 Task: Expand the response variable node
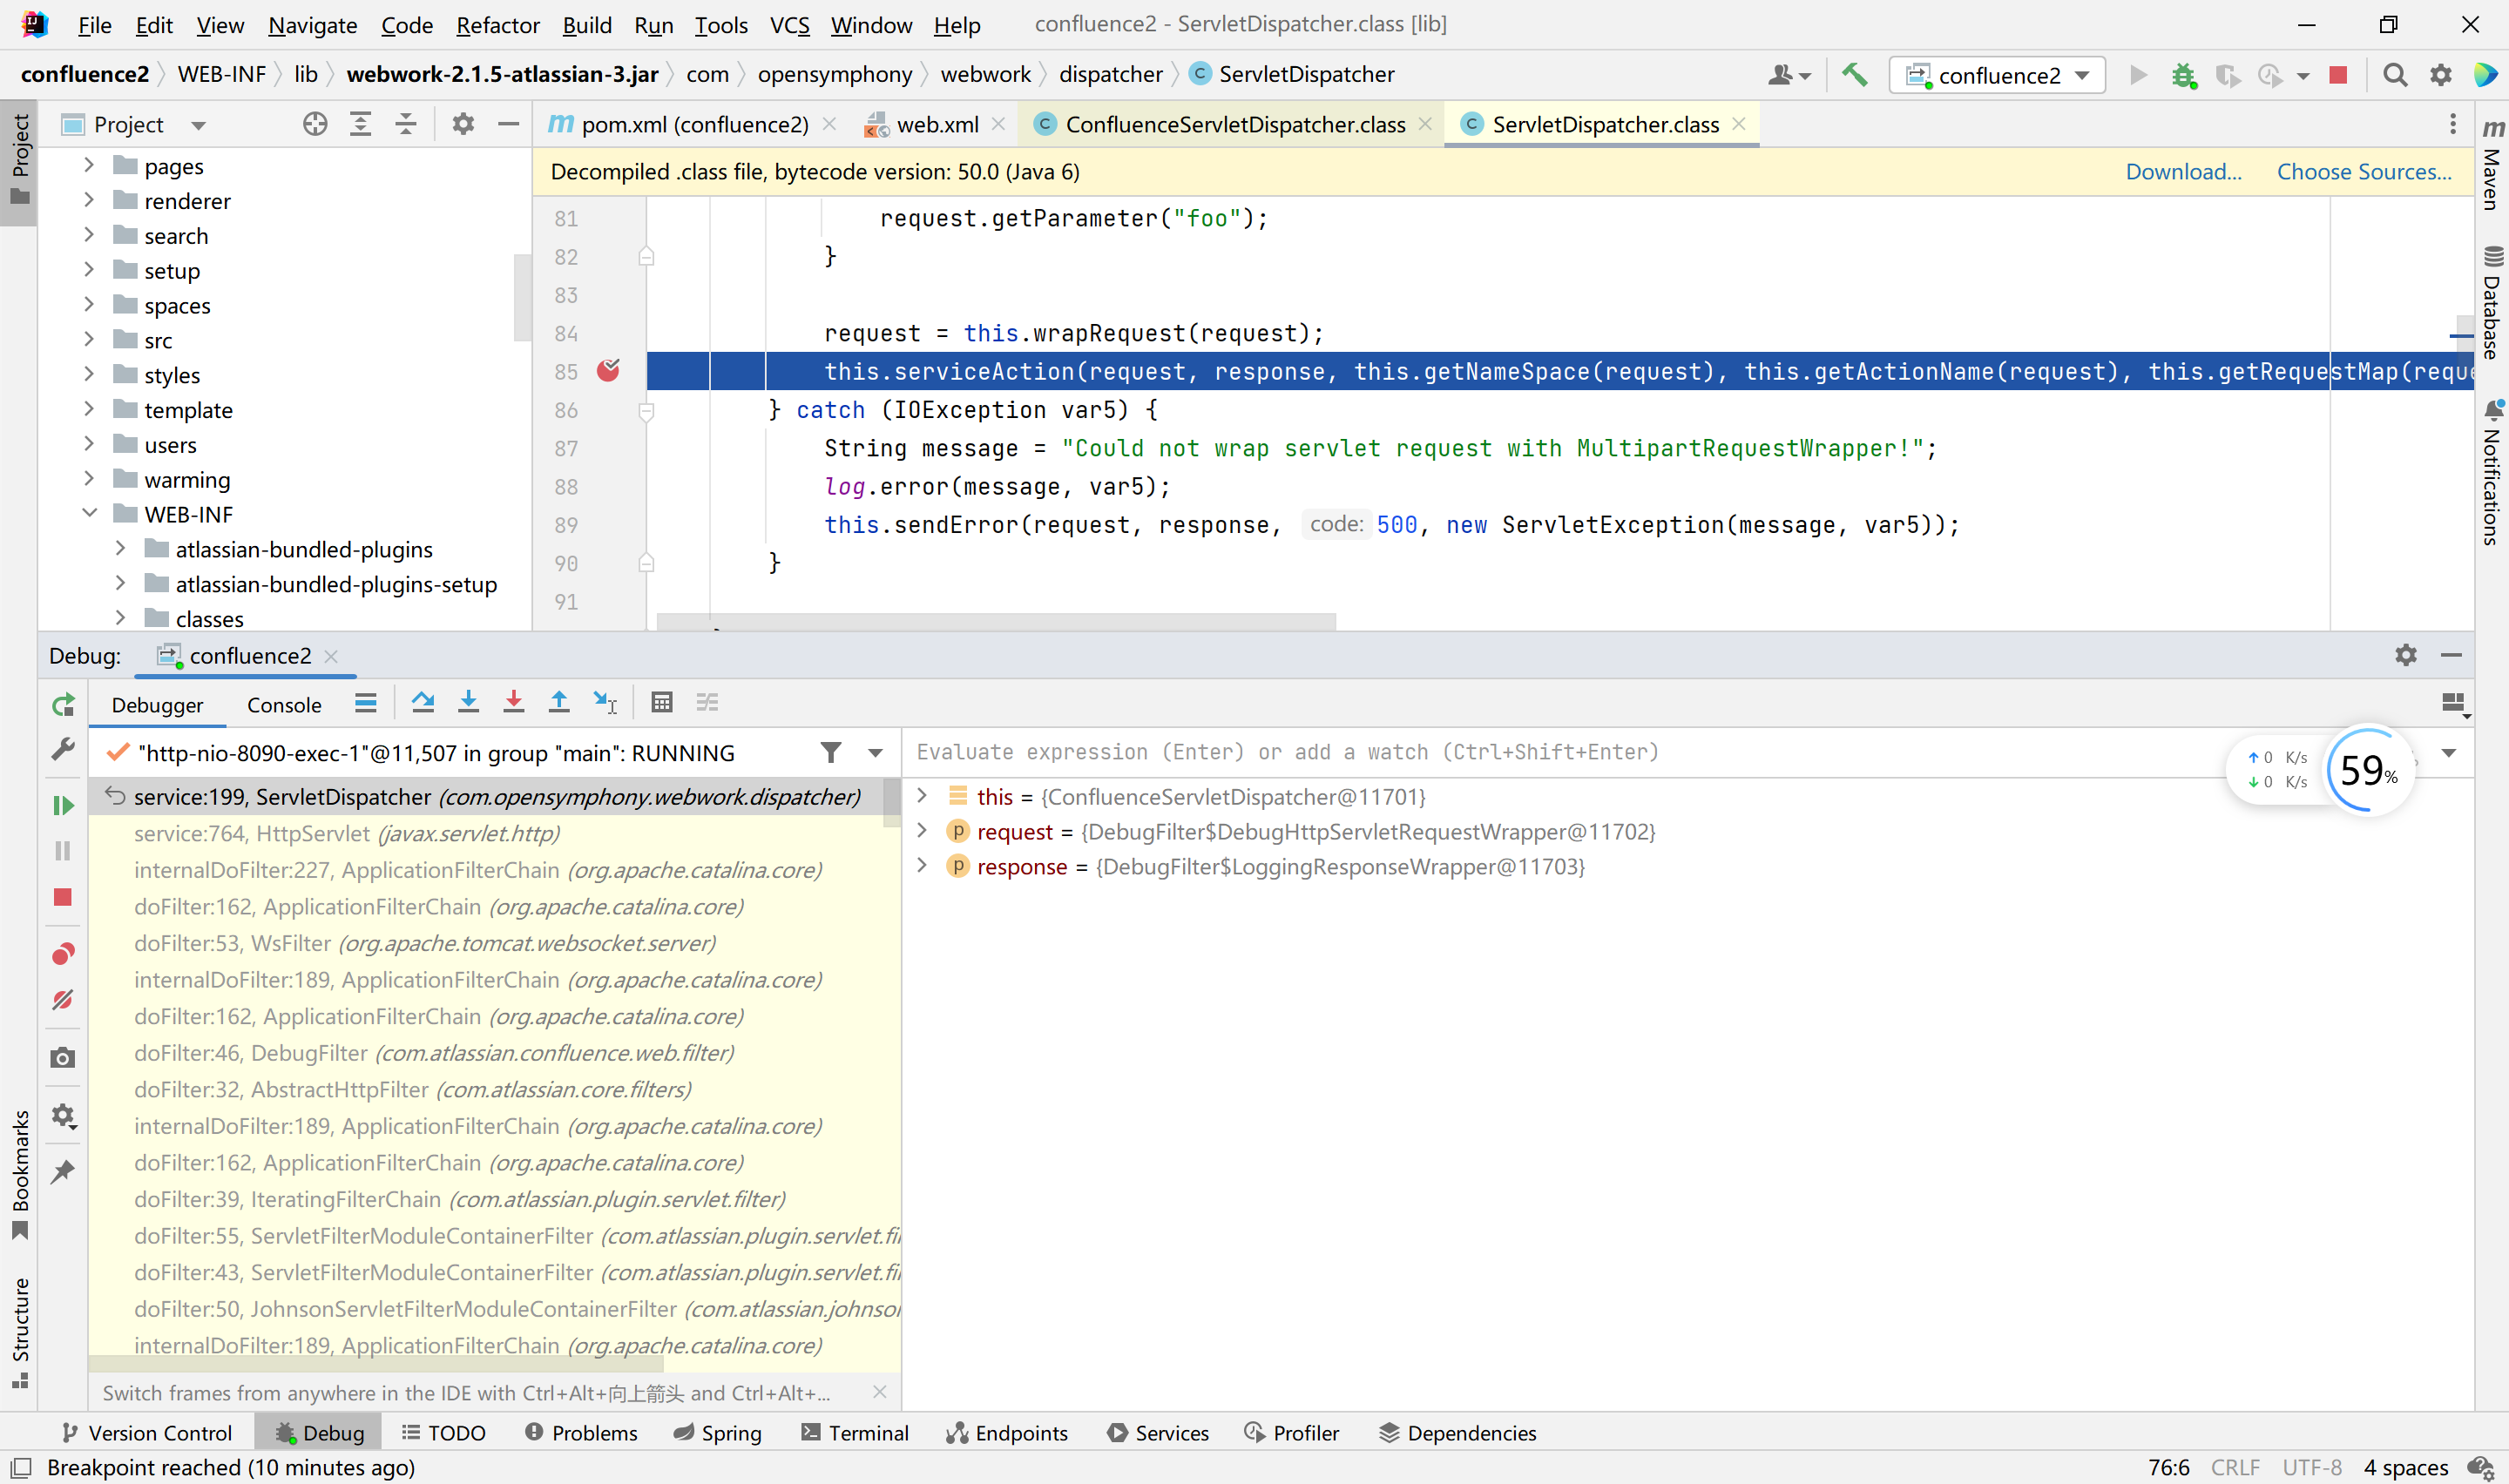pyautogui.click(x=922, y=866)
